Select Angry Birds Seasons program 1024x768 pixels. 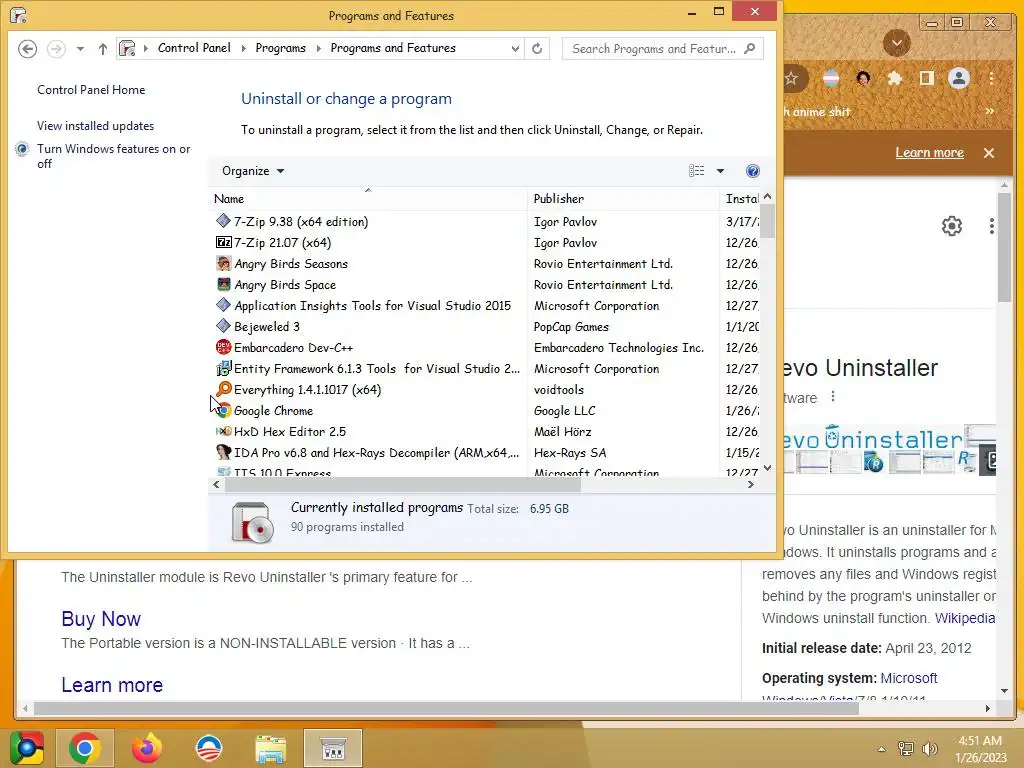[x=291, y=264]
